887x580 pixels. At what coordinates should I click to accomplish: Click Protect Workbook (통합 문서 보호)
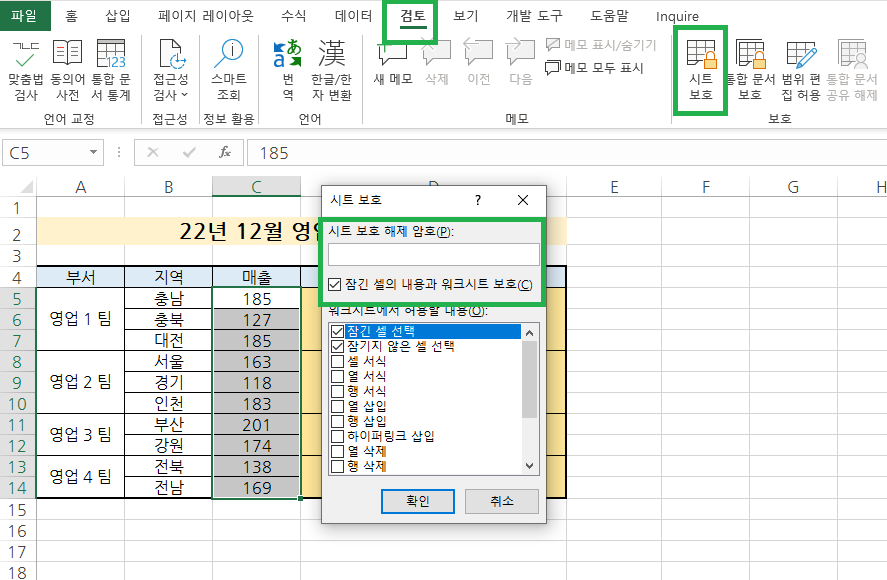(x=750, y=71)
